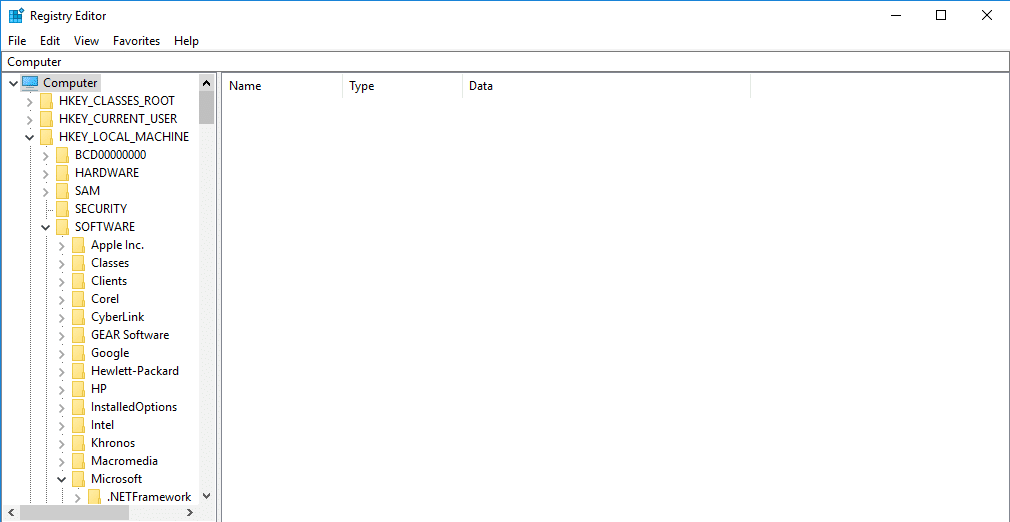Open the Edit menu
This screenshot has width=1010, height=522.
click(x=50, y=41)
